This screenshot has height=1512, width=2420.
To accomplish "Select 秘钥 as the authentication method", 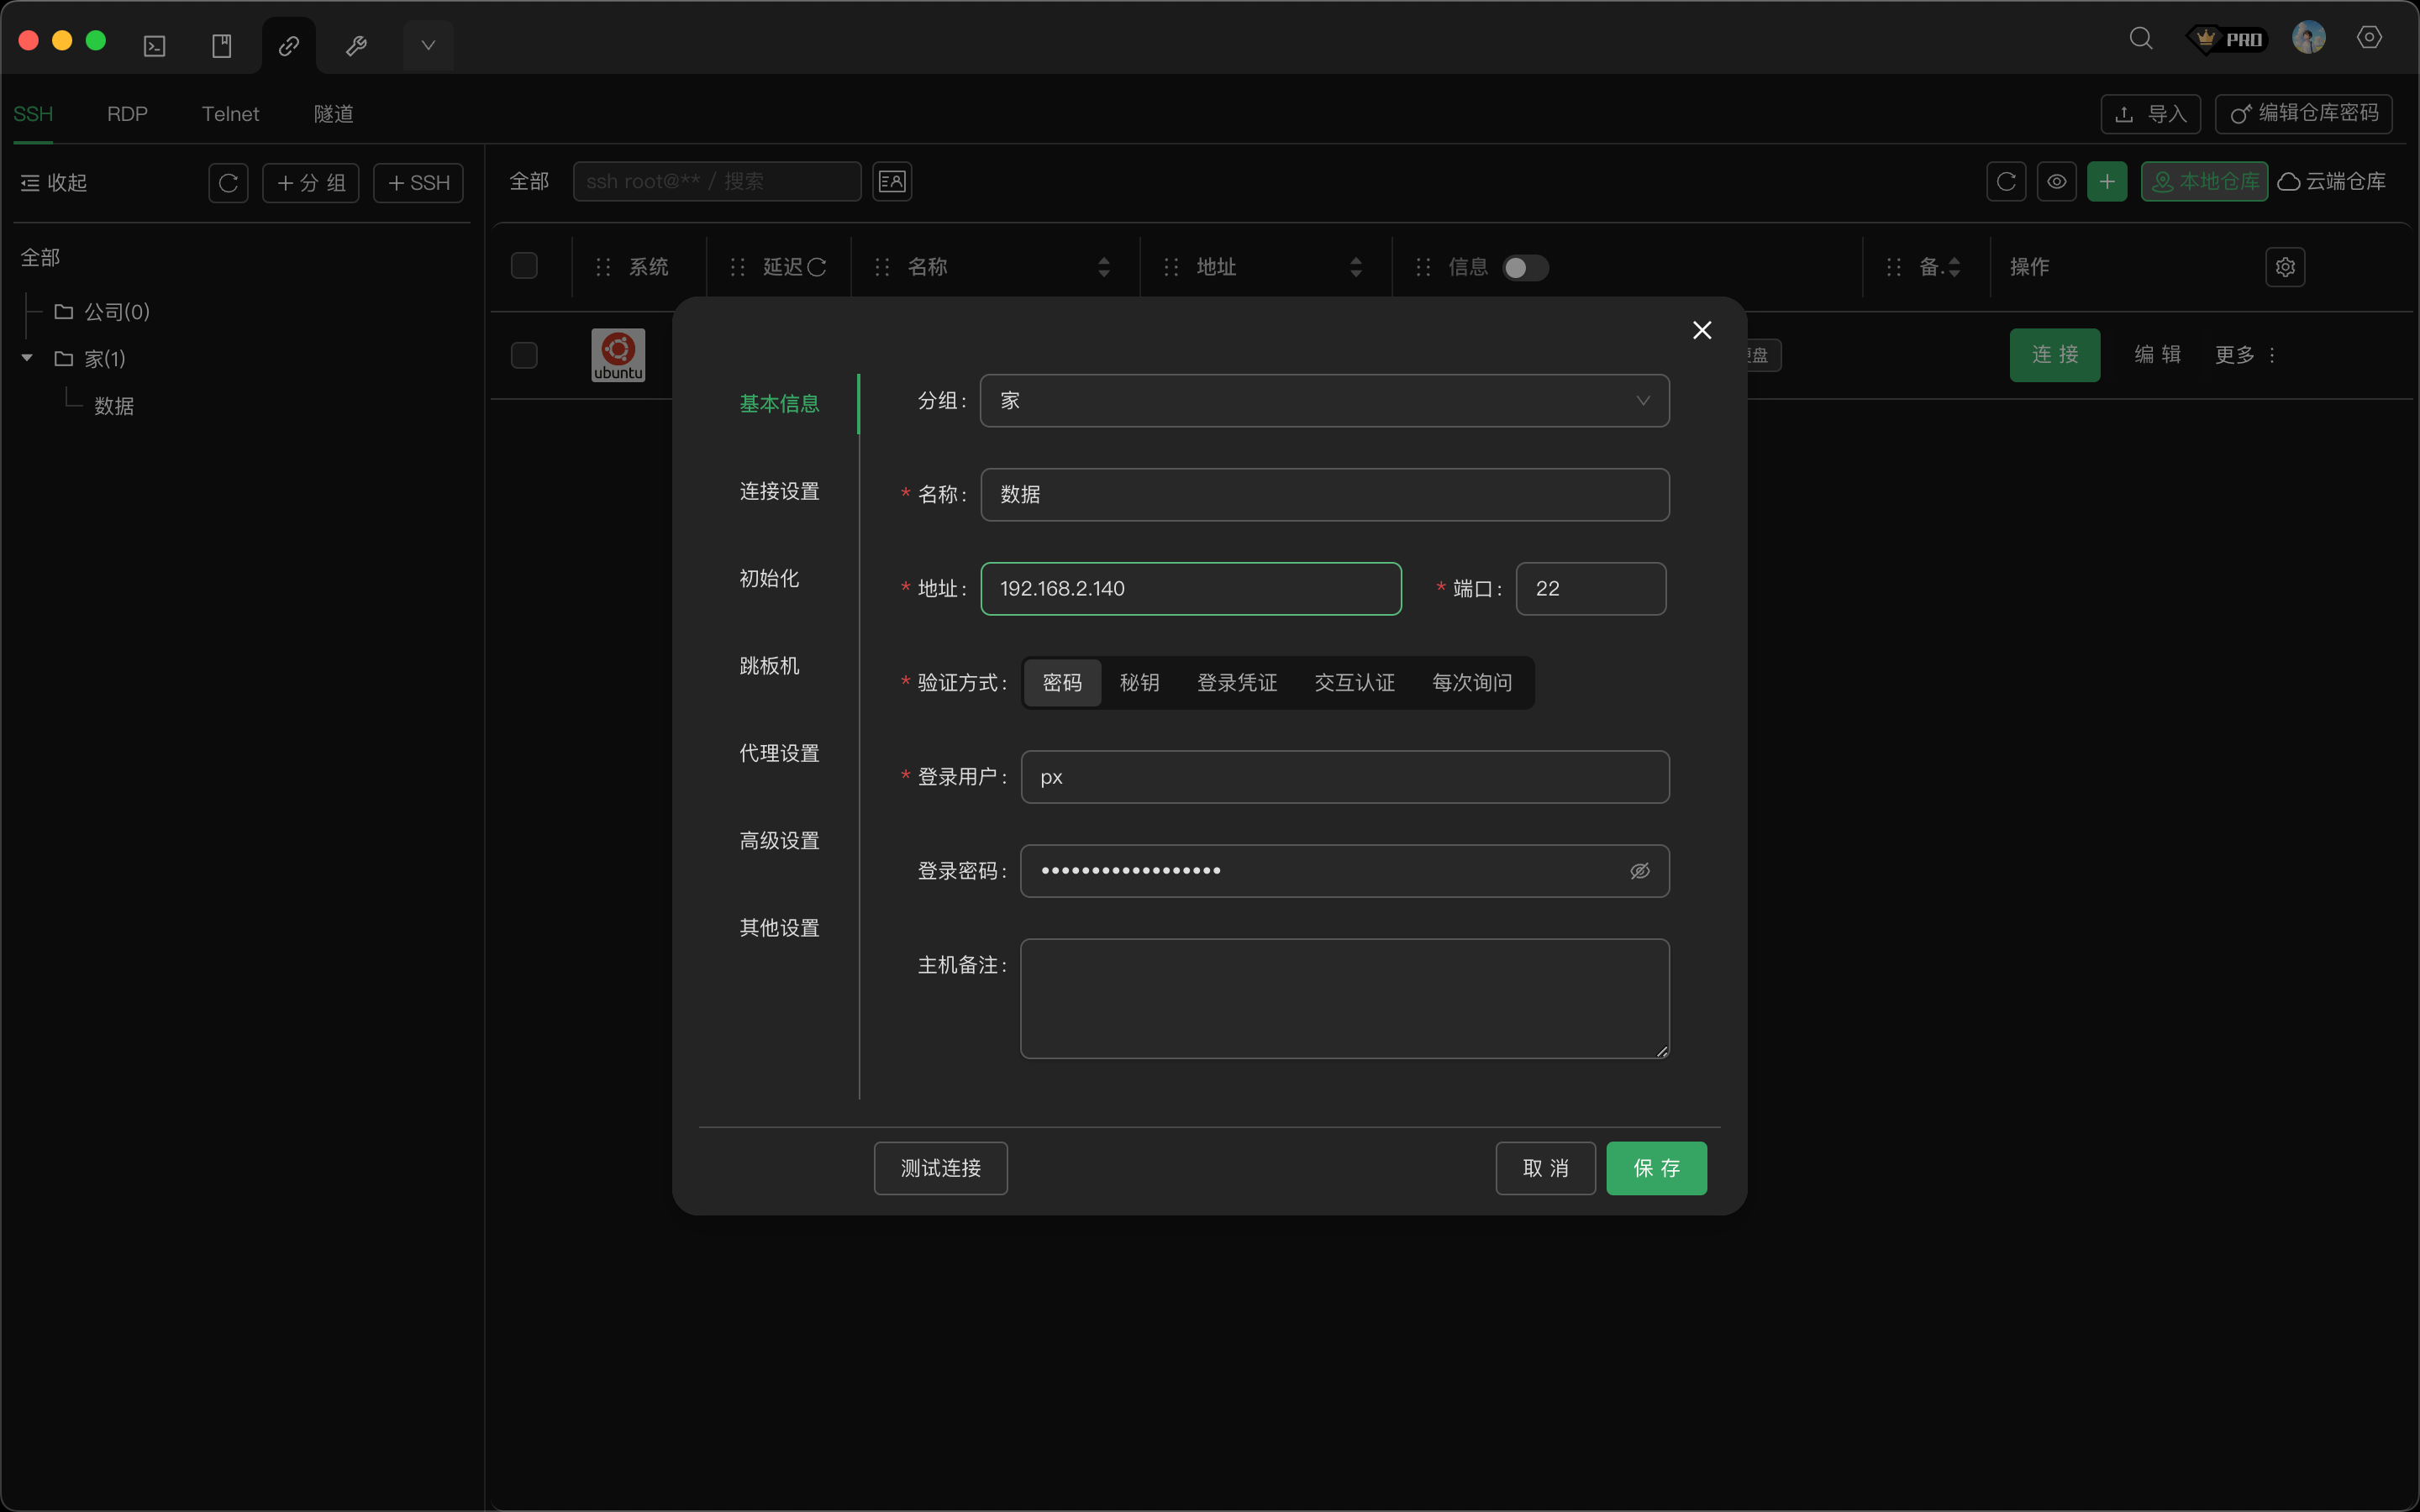I will point(1139,682).
